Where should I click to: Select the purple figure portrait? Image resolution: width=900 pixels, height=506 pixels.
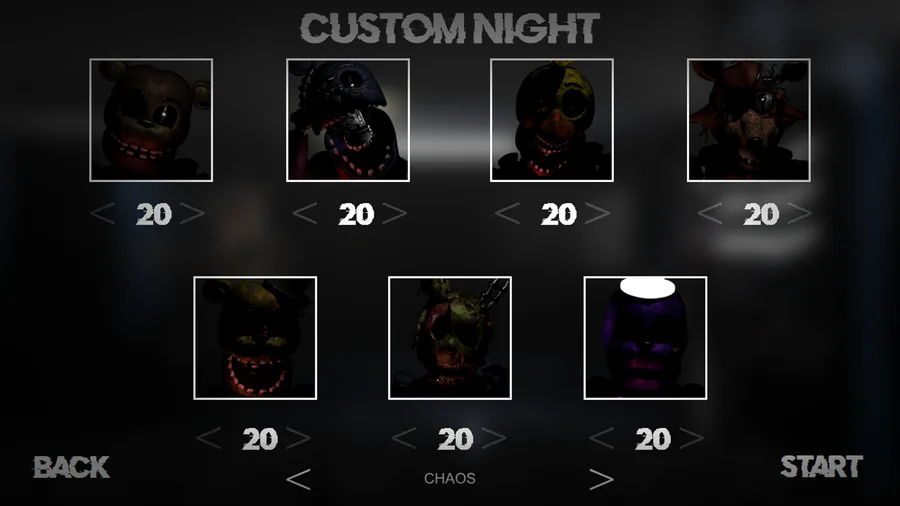[645, 338]
